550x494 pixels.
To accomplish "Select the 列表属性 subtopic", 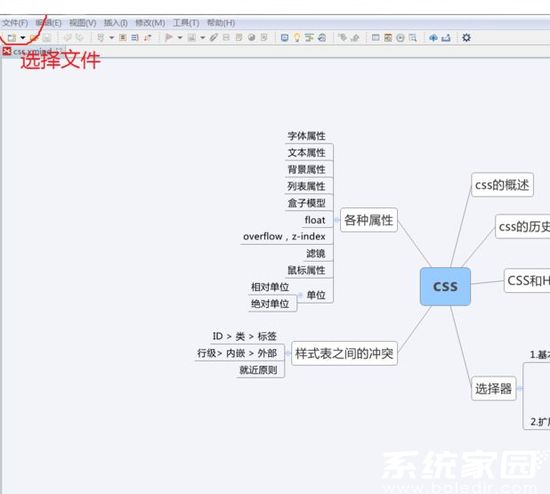I will (x=306, y=186).
